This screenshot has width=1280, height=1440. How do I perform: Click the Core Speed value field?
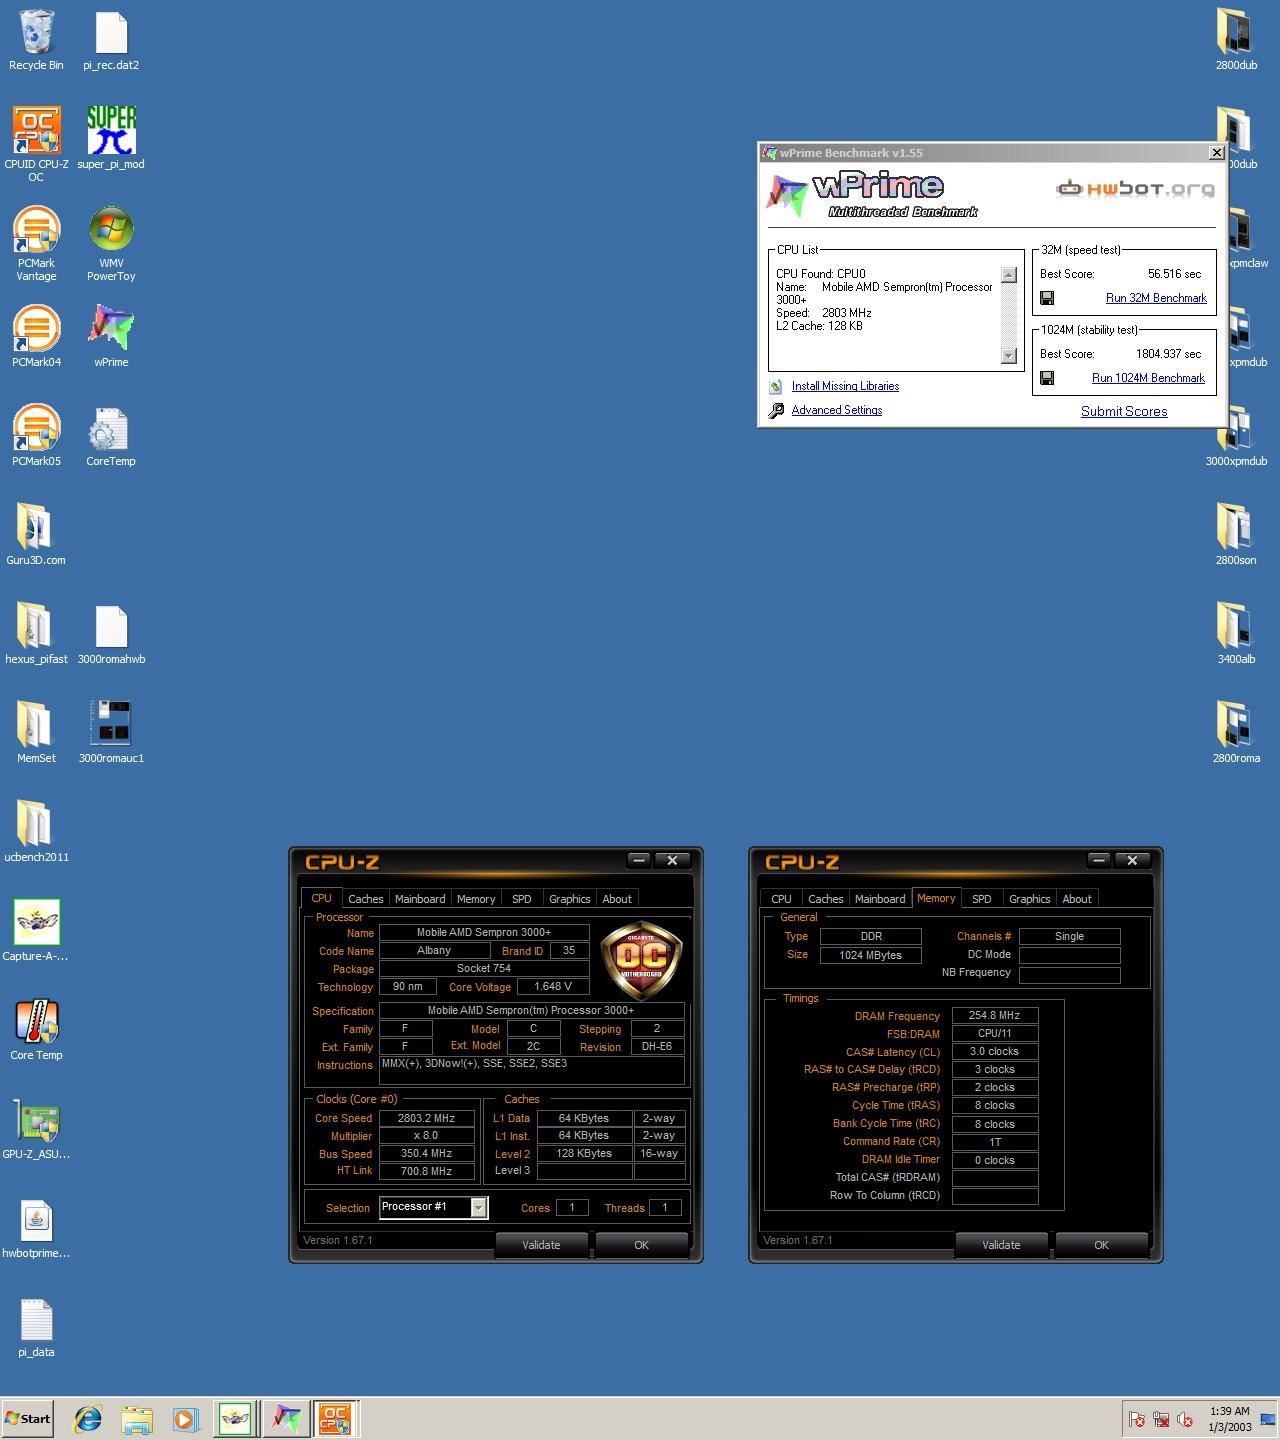coord(426,1118)
